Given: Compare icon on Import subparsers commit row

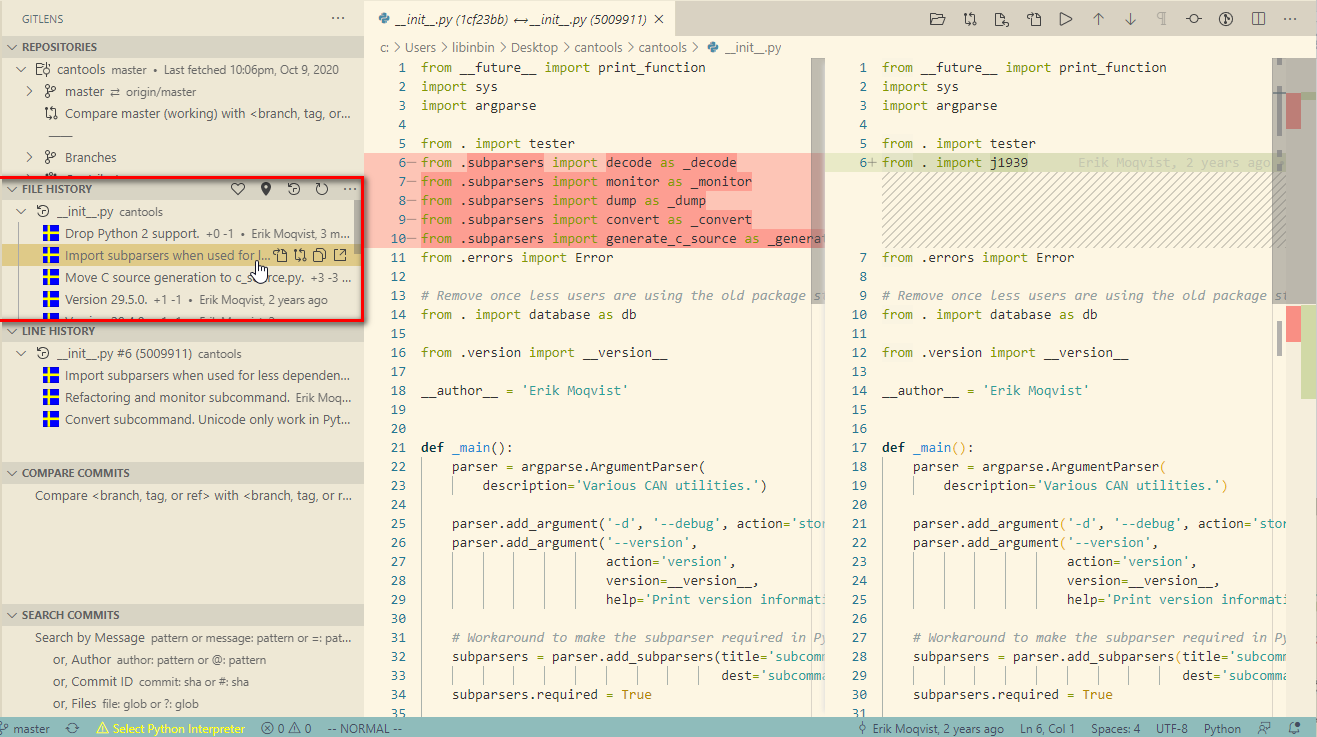Looking at the screenshot, I should [x=300, y=256].
